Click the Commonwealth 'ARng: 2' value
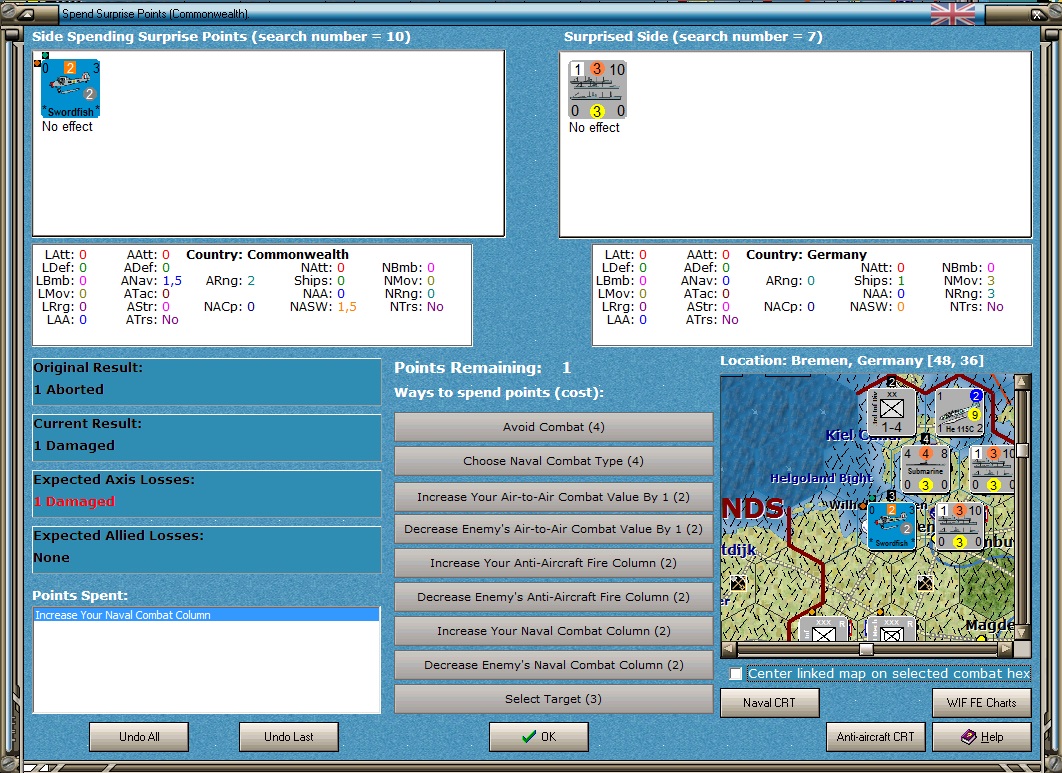The height and width of the screenshot is (773, 1062). [251, 280]
